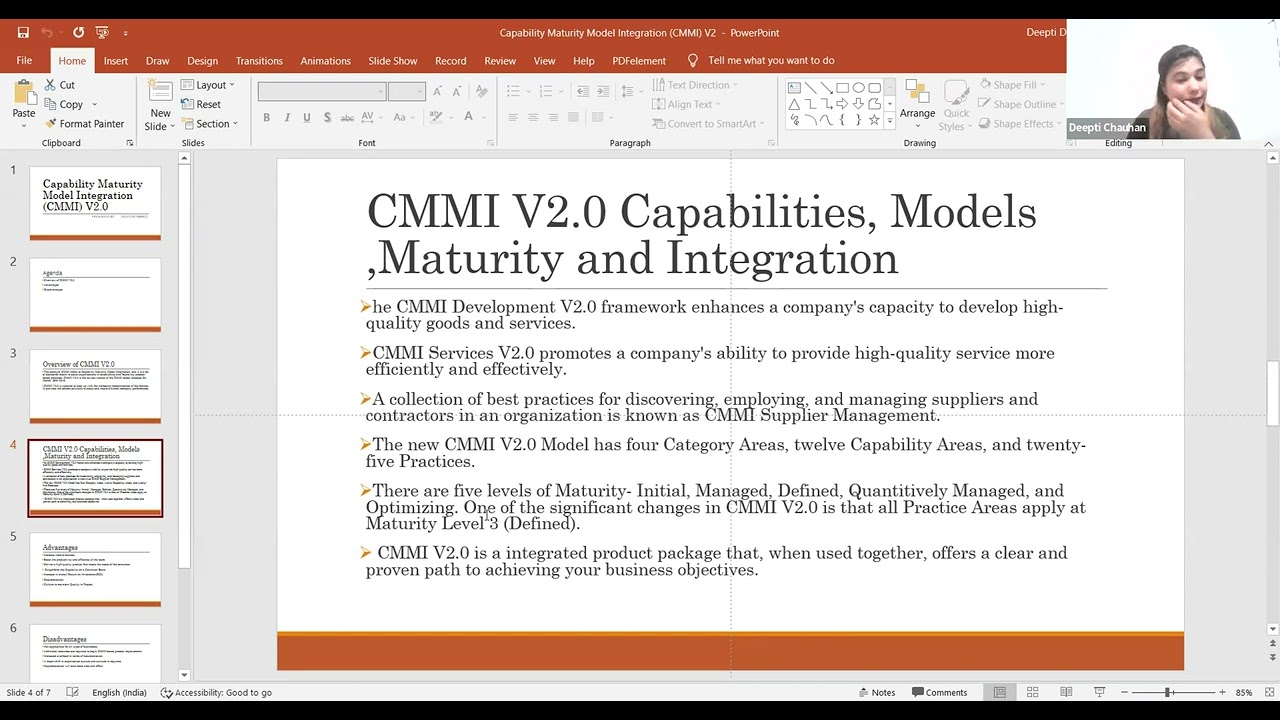Expand the Arrange dropdown
The image size is (1280, 720).
coord(917,103)
